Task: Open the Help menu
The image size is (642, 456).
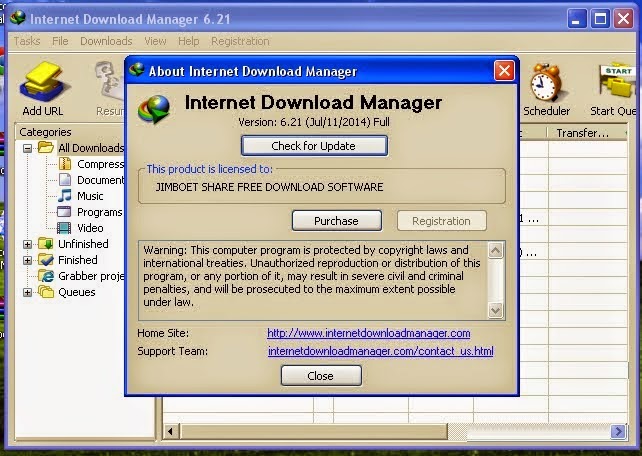Action: tap(189, 41)
